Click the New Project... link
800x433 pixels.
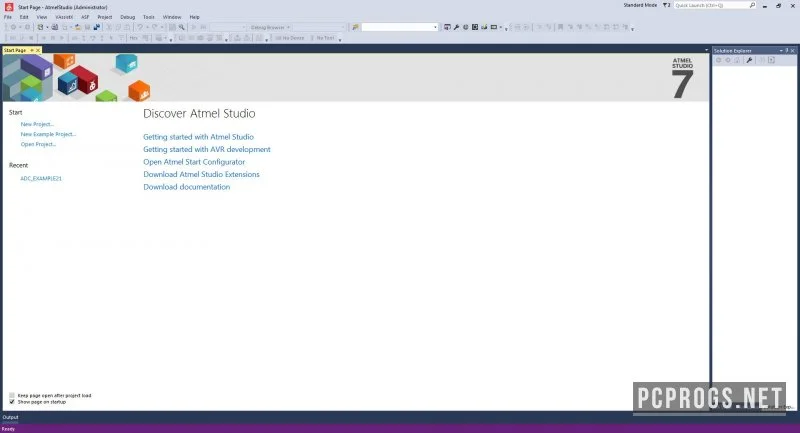click(x=37, y=124)
